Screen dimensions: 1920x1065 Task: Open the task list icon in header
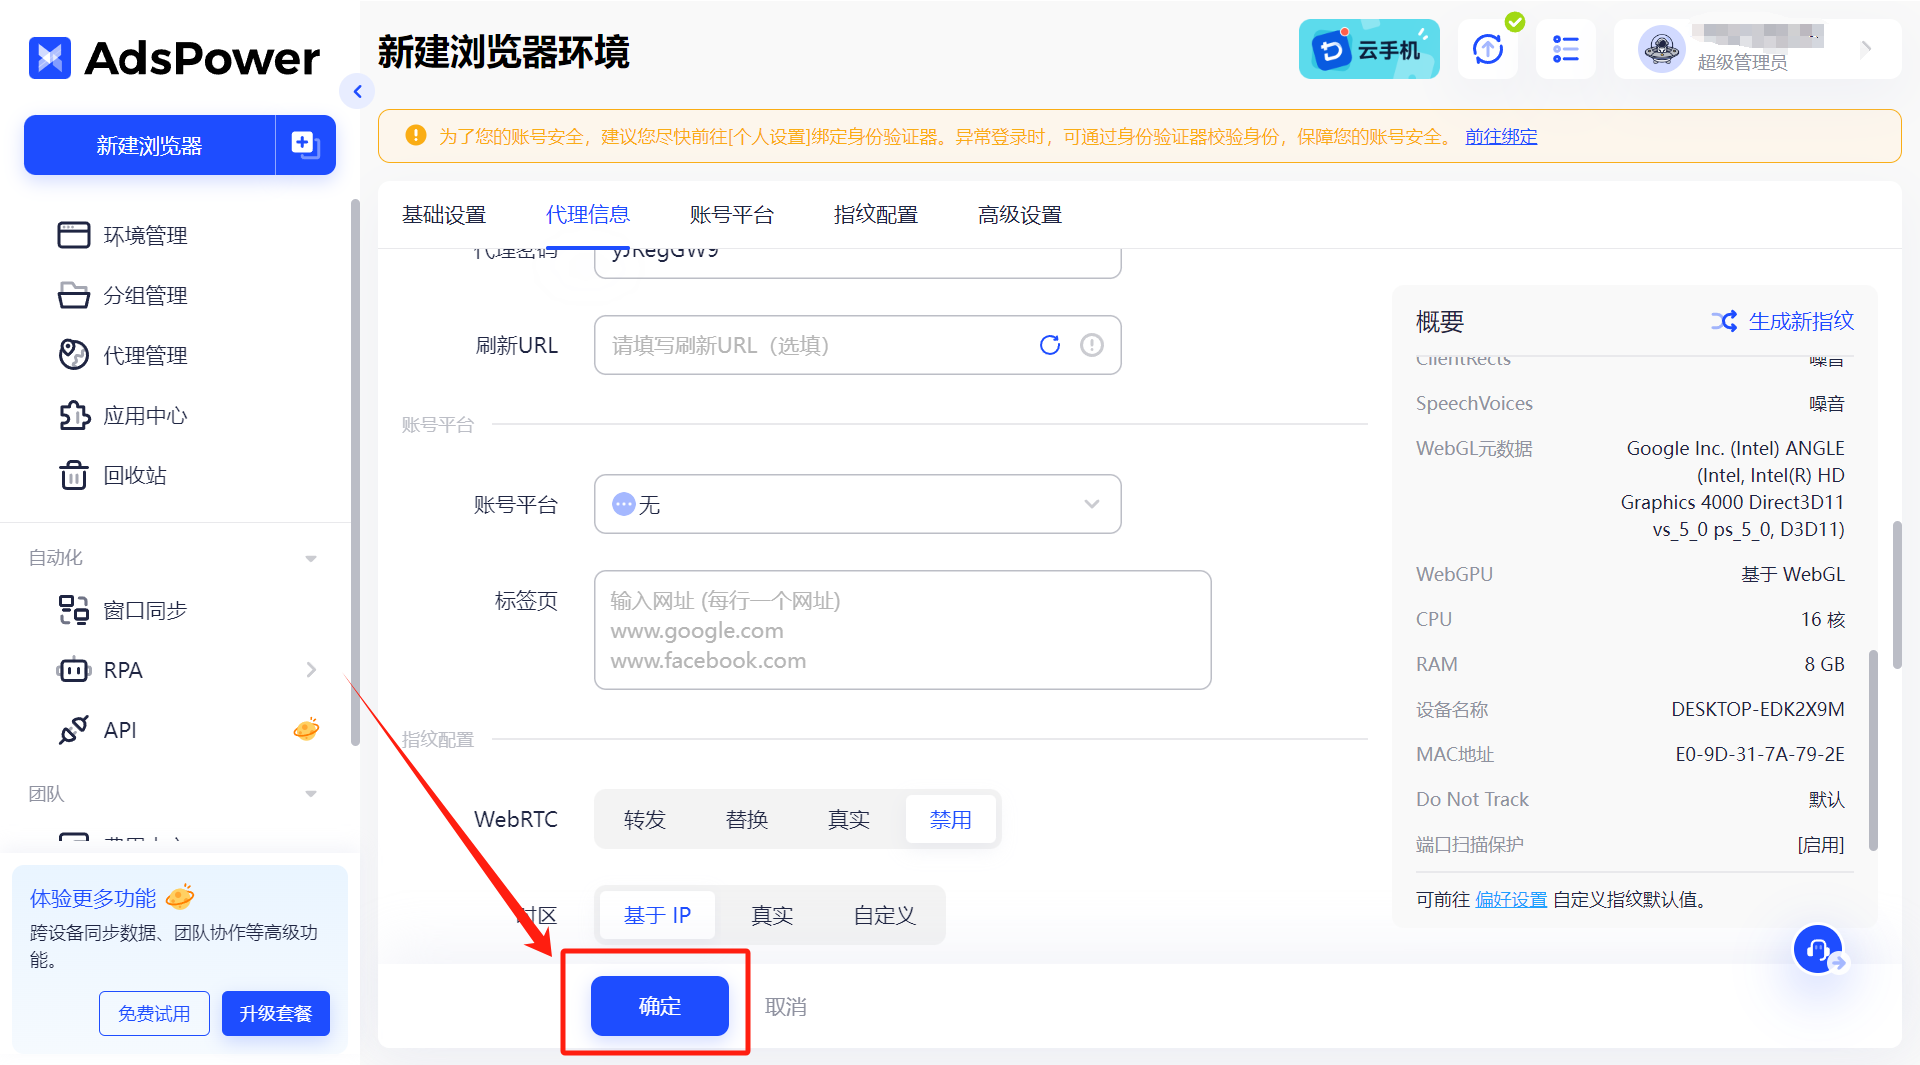coord(1565,49)
